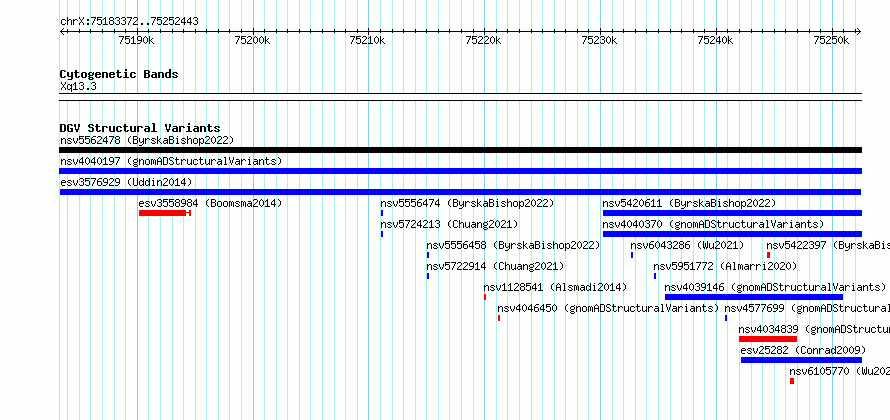The width and height of the screenshot is (890, 420).
Task: Click the small red nsv1128541 marker
Action: click(x=485, y=297)
